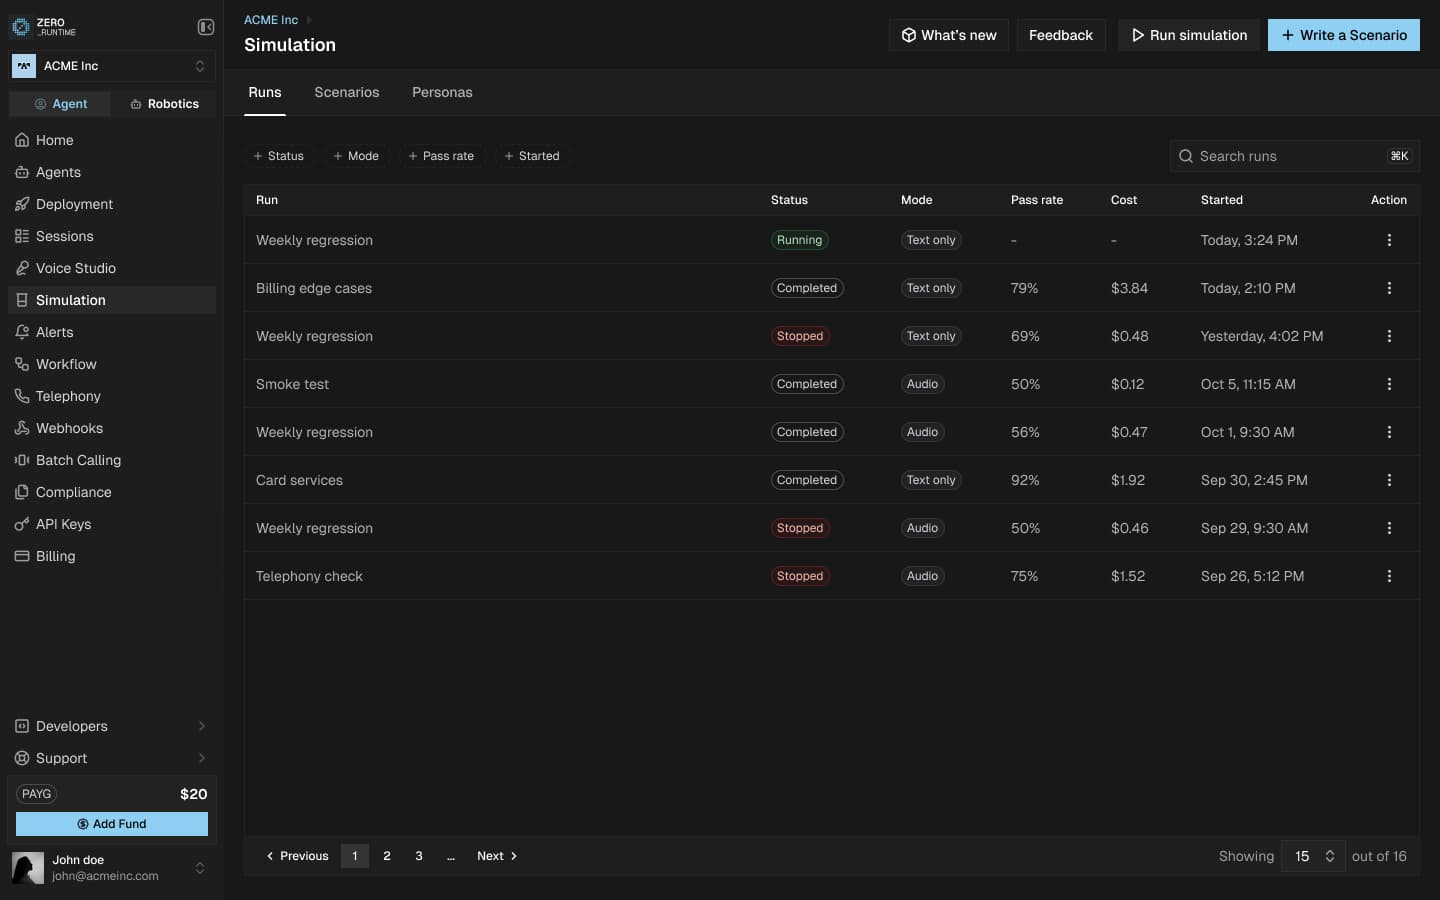Add Mode filter
1440x900 pixels.
pos(356,156)
